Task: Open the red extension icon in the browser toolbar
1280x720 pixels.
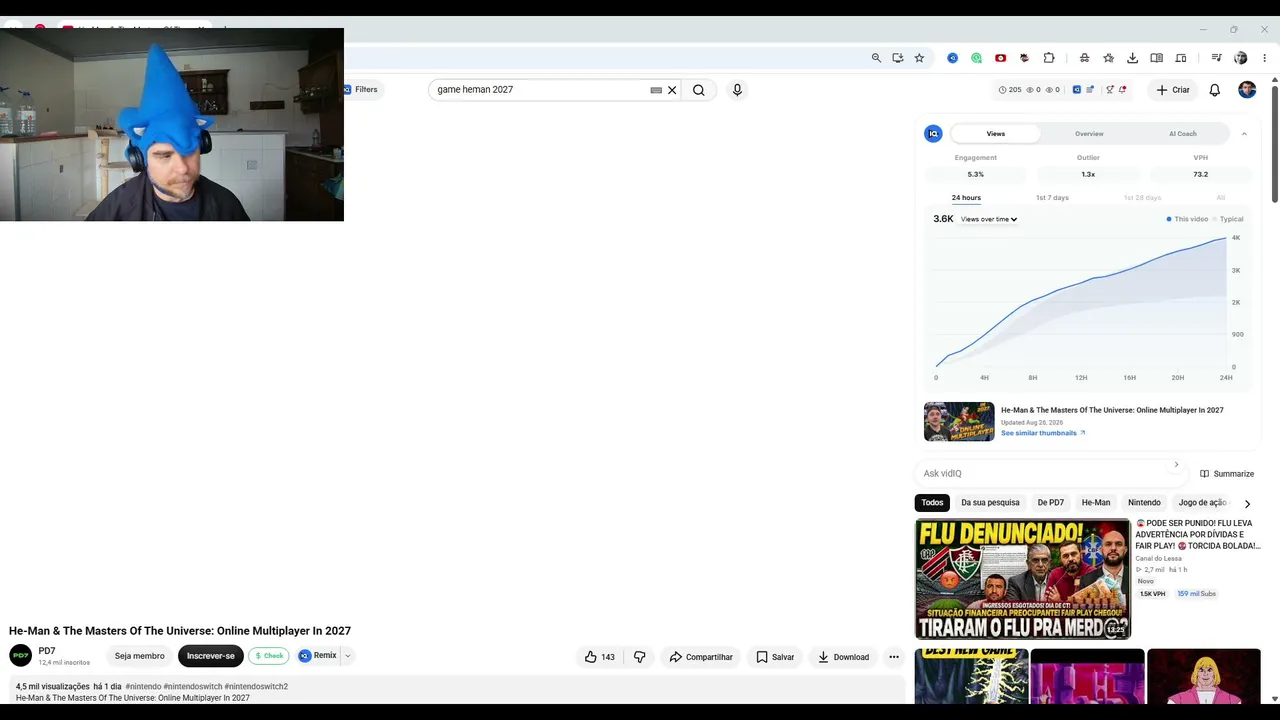Action: coord(1000,58)
